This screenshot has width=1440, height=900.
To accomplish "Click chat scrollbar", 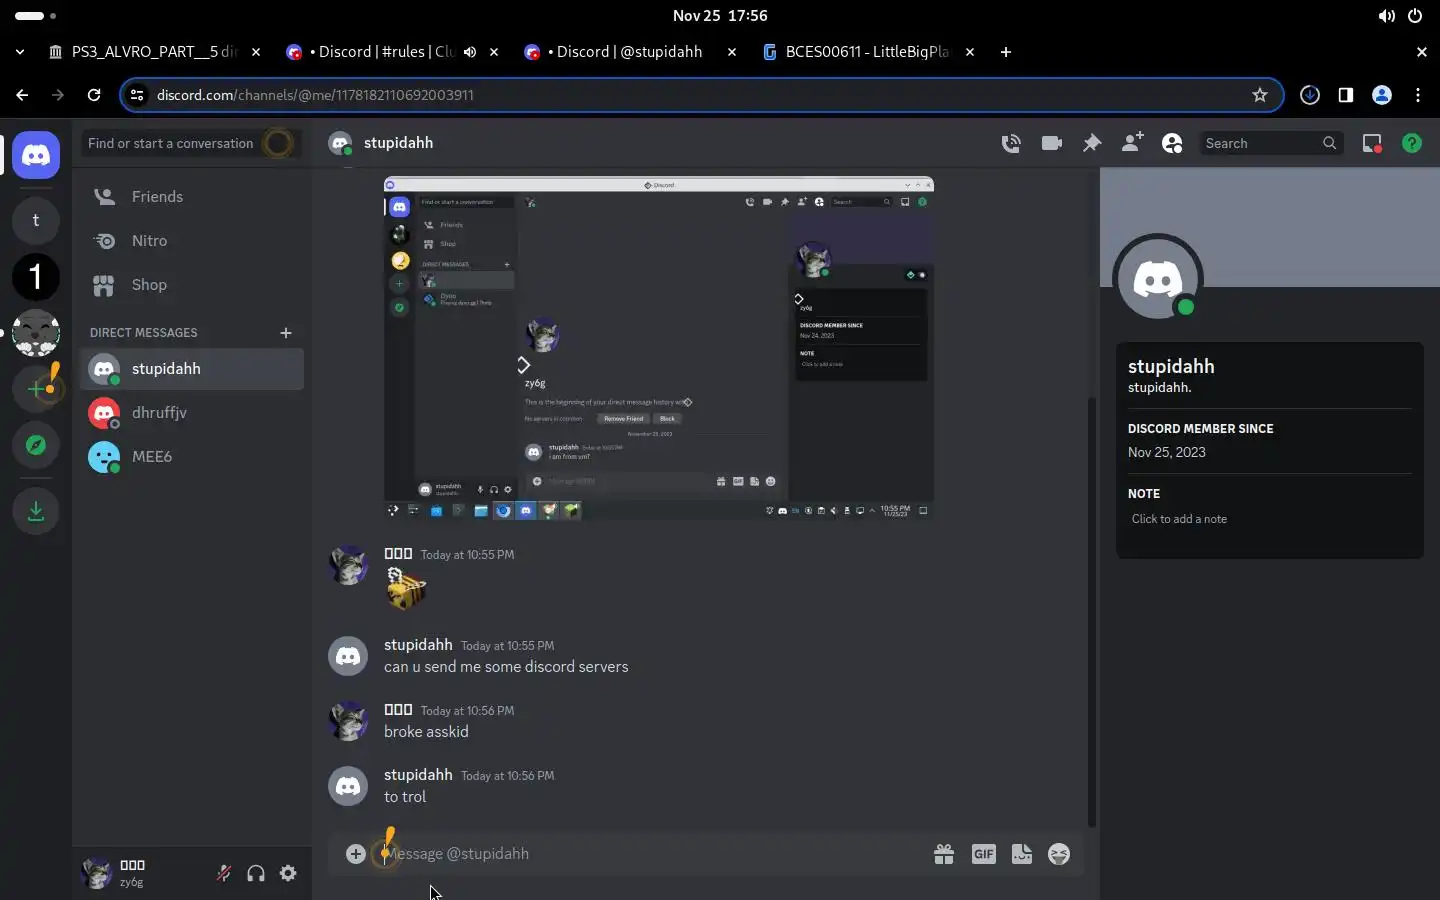I will click(x=1092, y=611).
